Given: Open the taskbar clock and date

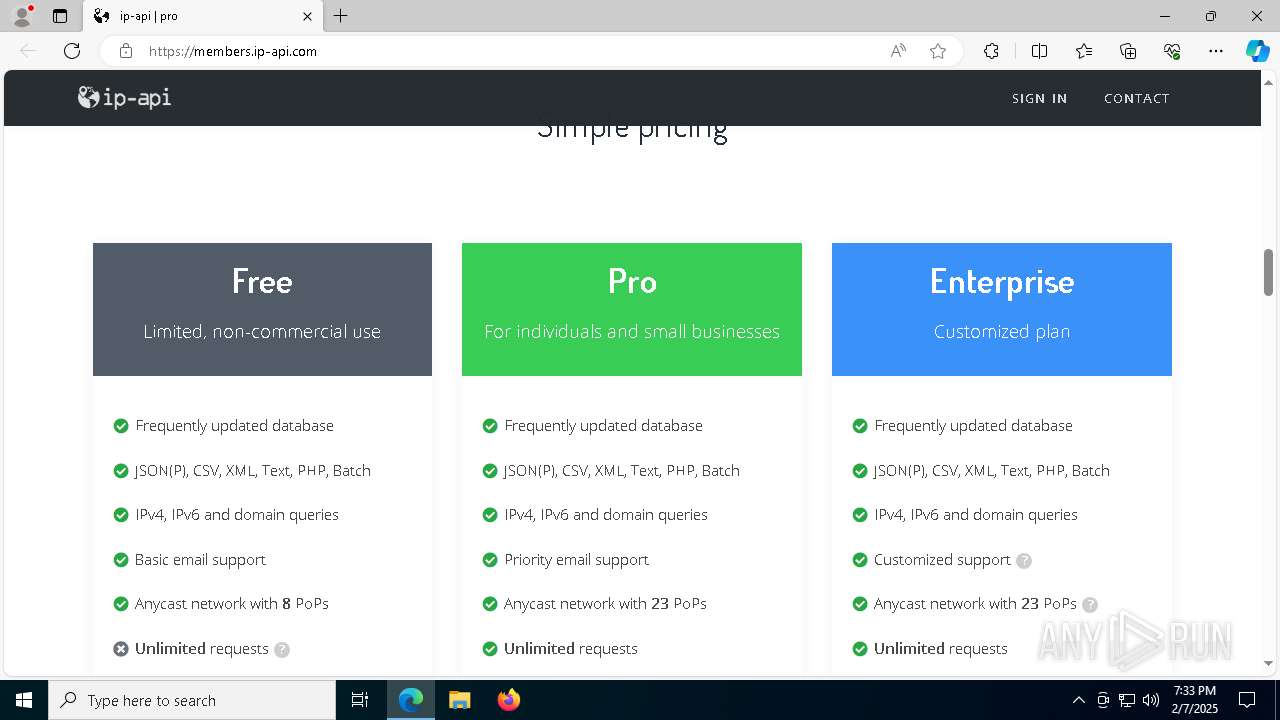Looking at the screenshot, I should 1194,700.
